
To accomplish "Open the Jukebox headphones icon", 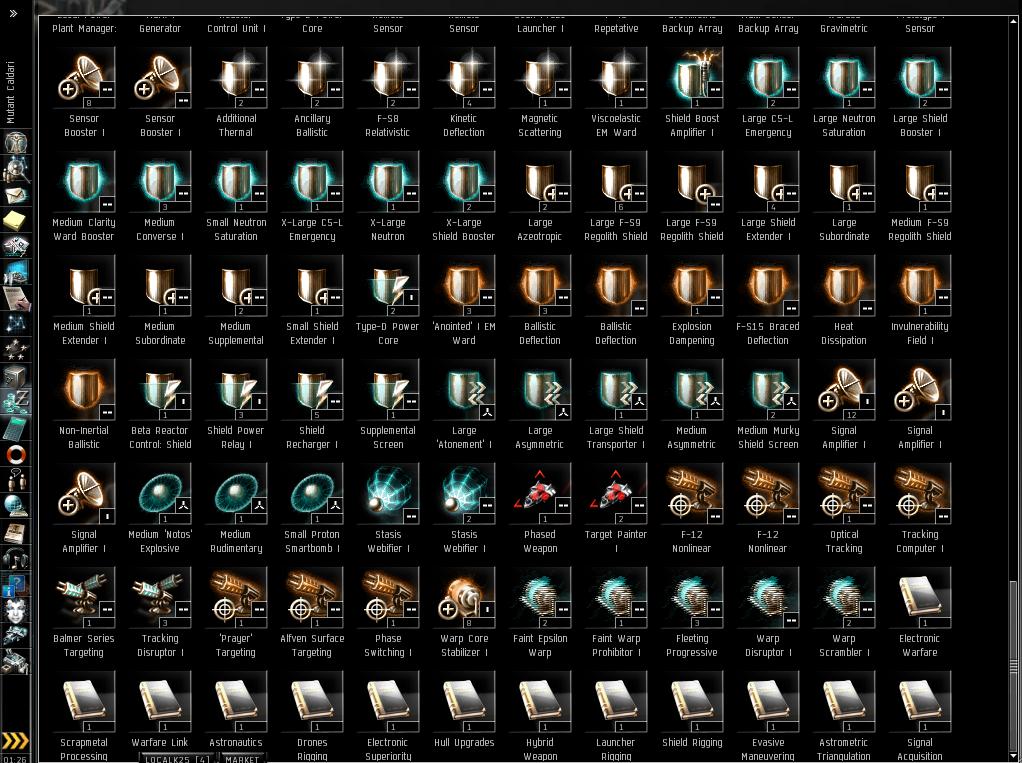I will point(16,558).
